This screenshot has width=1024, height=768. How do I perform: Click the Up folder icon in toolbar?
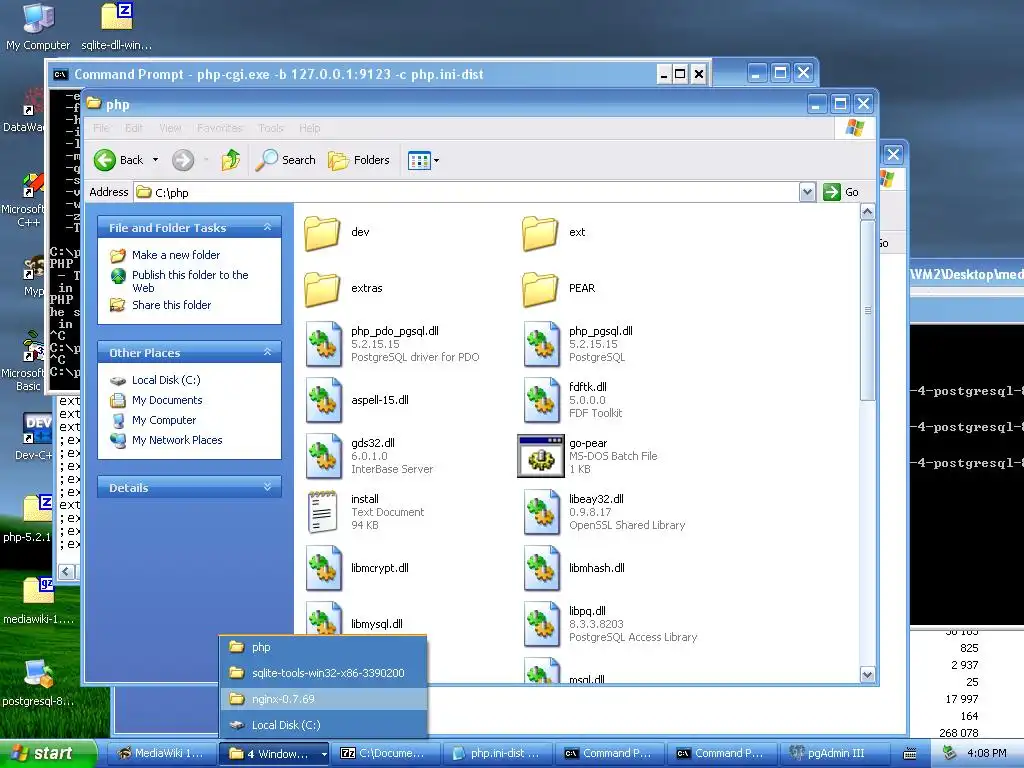point(231,160)
